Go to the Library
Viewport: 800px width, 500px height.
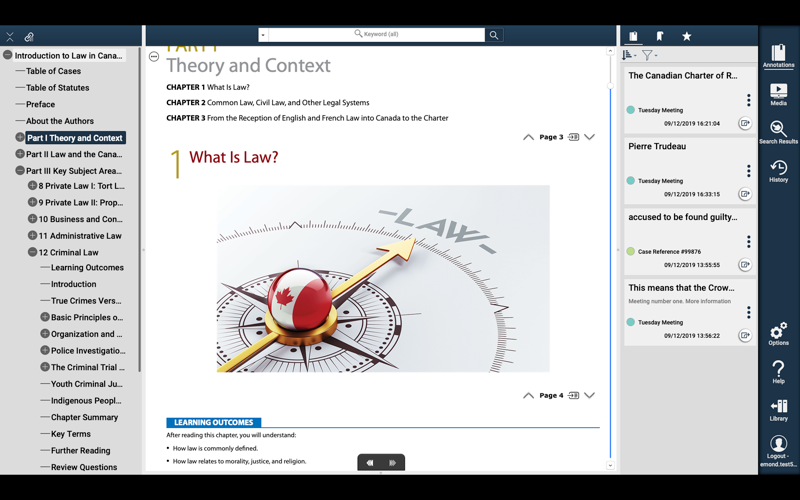(x=778, y=410)
